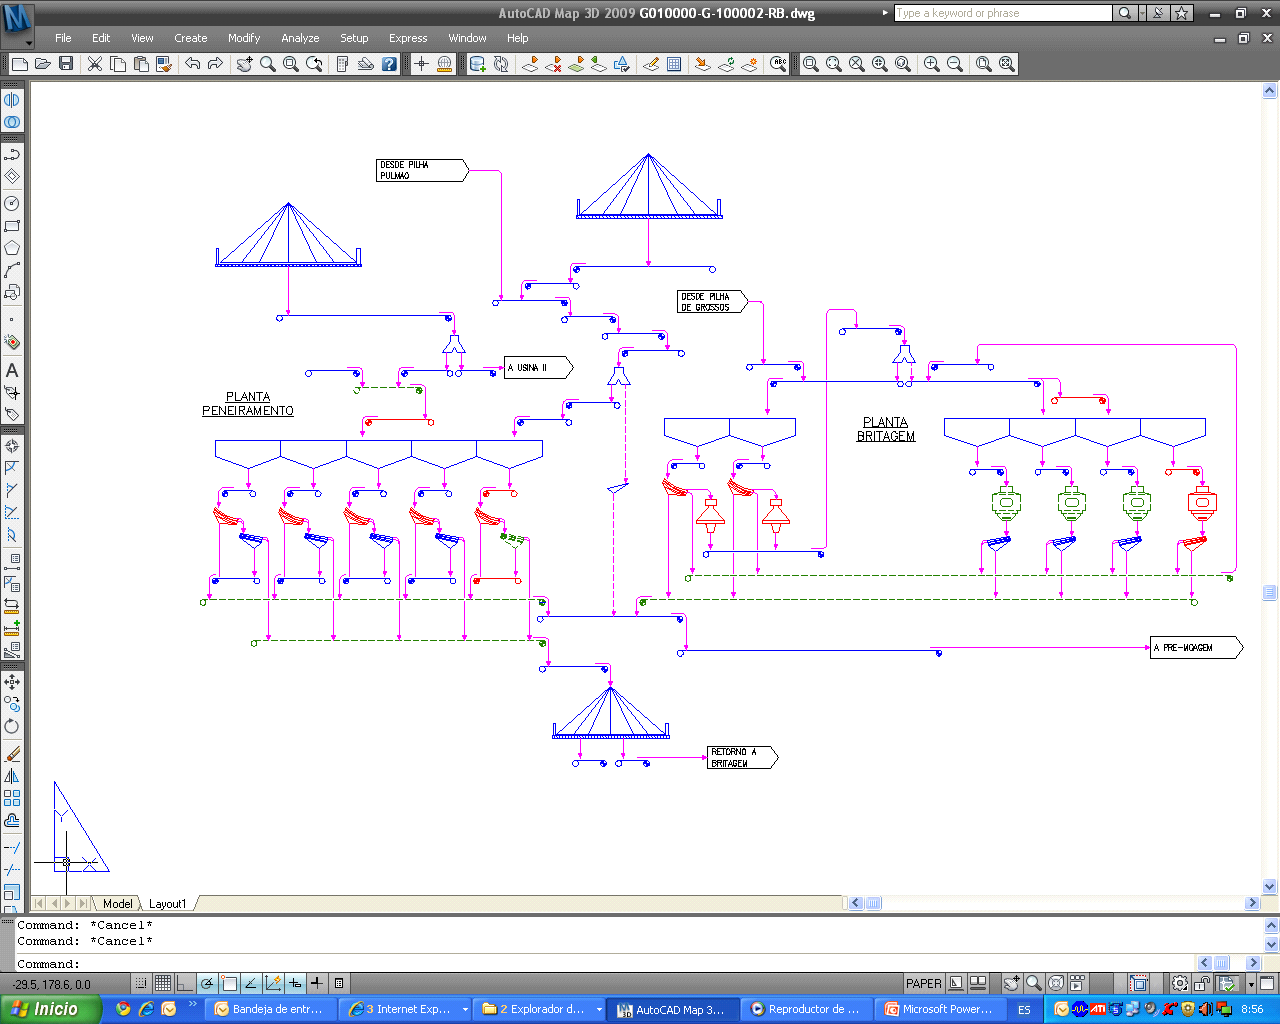Select the Zoom Window tool

291,64
